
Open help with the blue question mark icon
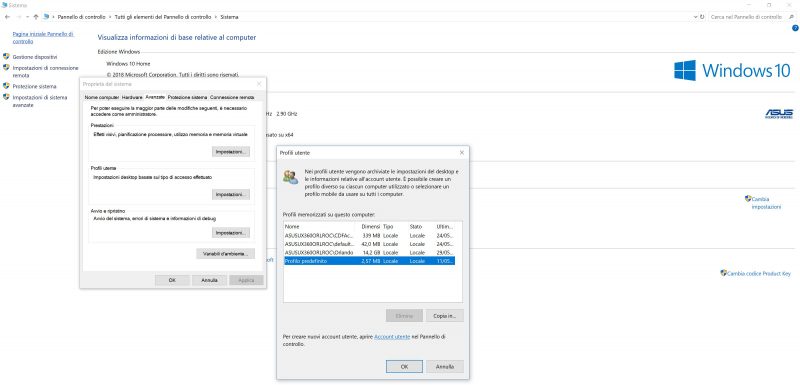point(795,28)
